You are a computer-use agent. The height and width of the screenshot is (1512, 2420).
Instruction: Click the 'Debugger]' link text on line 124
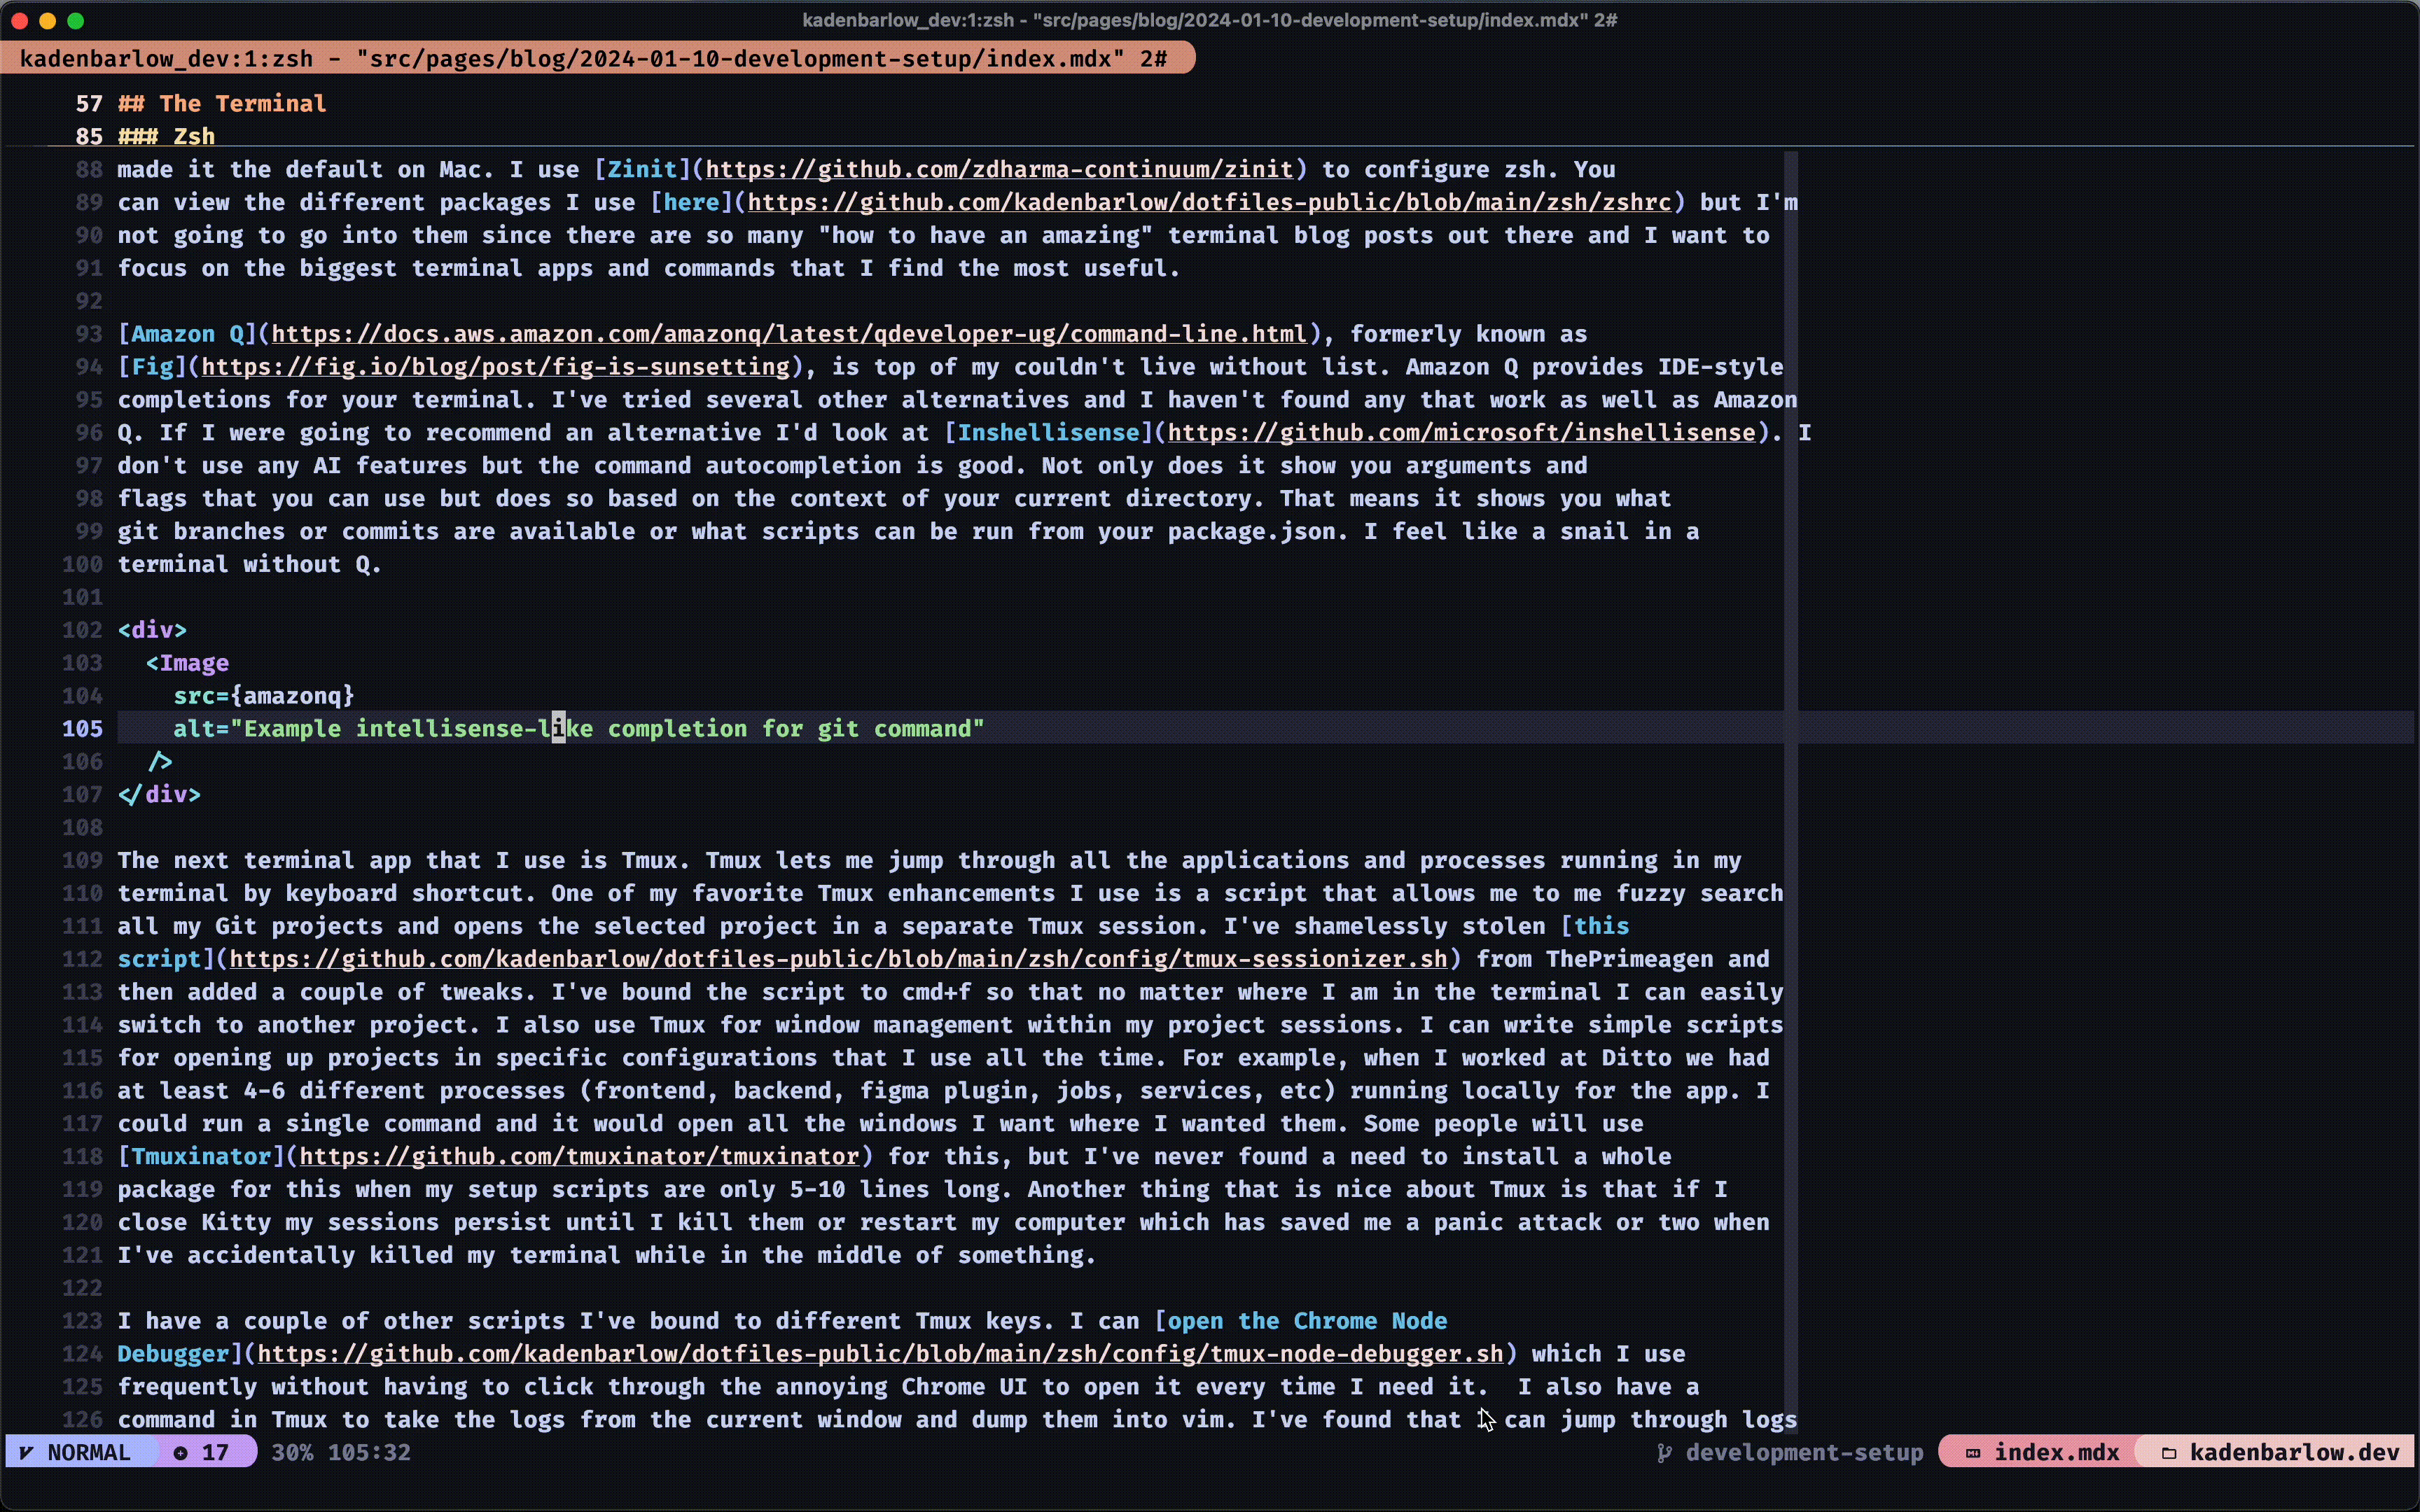tap(180, 1354)
